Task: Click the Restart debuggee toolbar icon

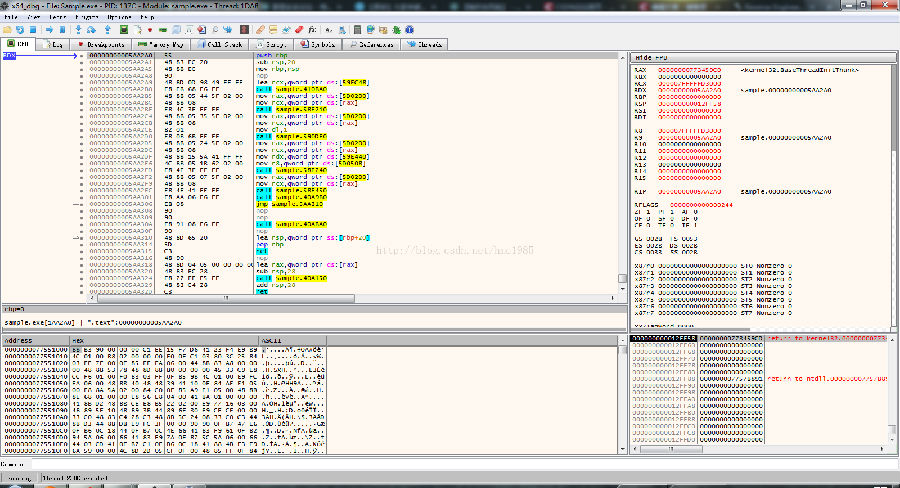Action: 20,29
